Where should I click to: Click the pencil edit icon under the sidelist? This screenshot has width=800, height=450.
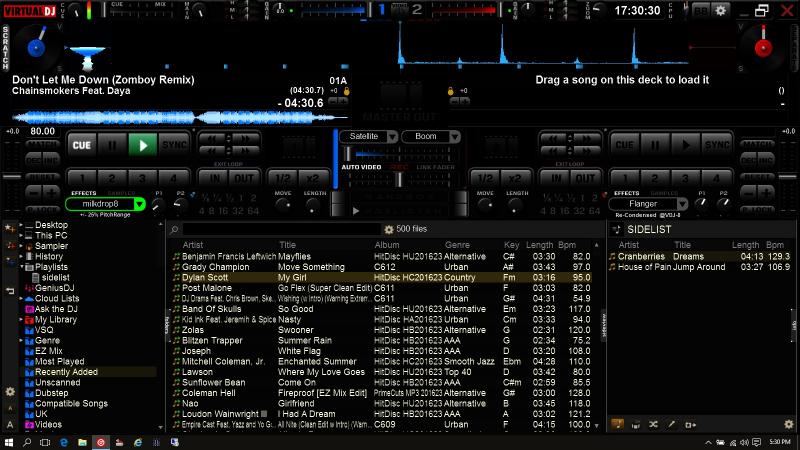(671, 424)
